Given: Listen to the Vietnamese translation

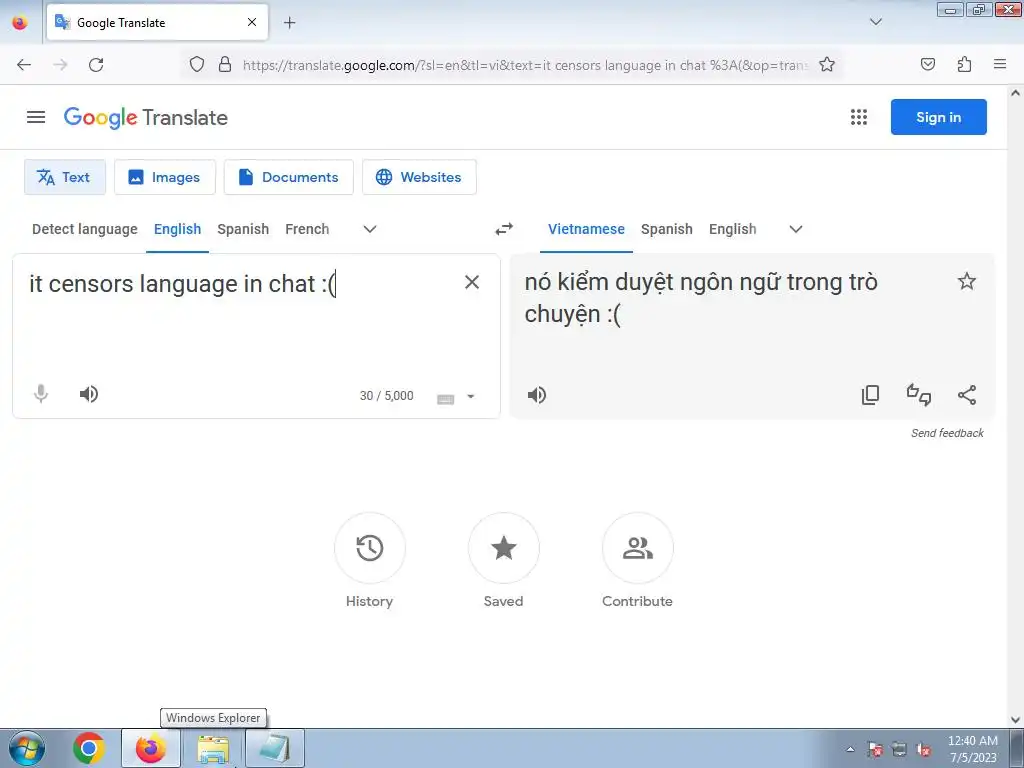Looking at the screenshot, I should (x=537, y=395).
